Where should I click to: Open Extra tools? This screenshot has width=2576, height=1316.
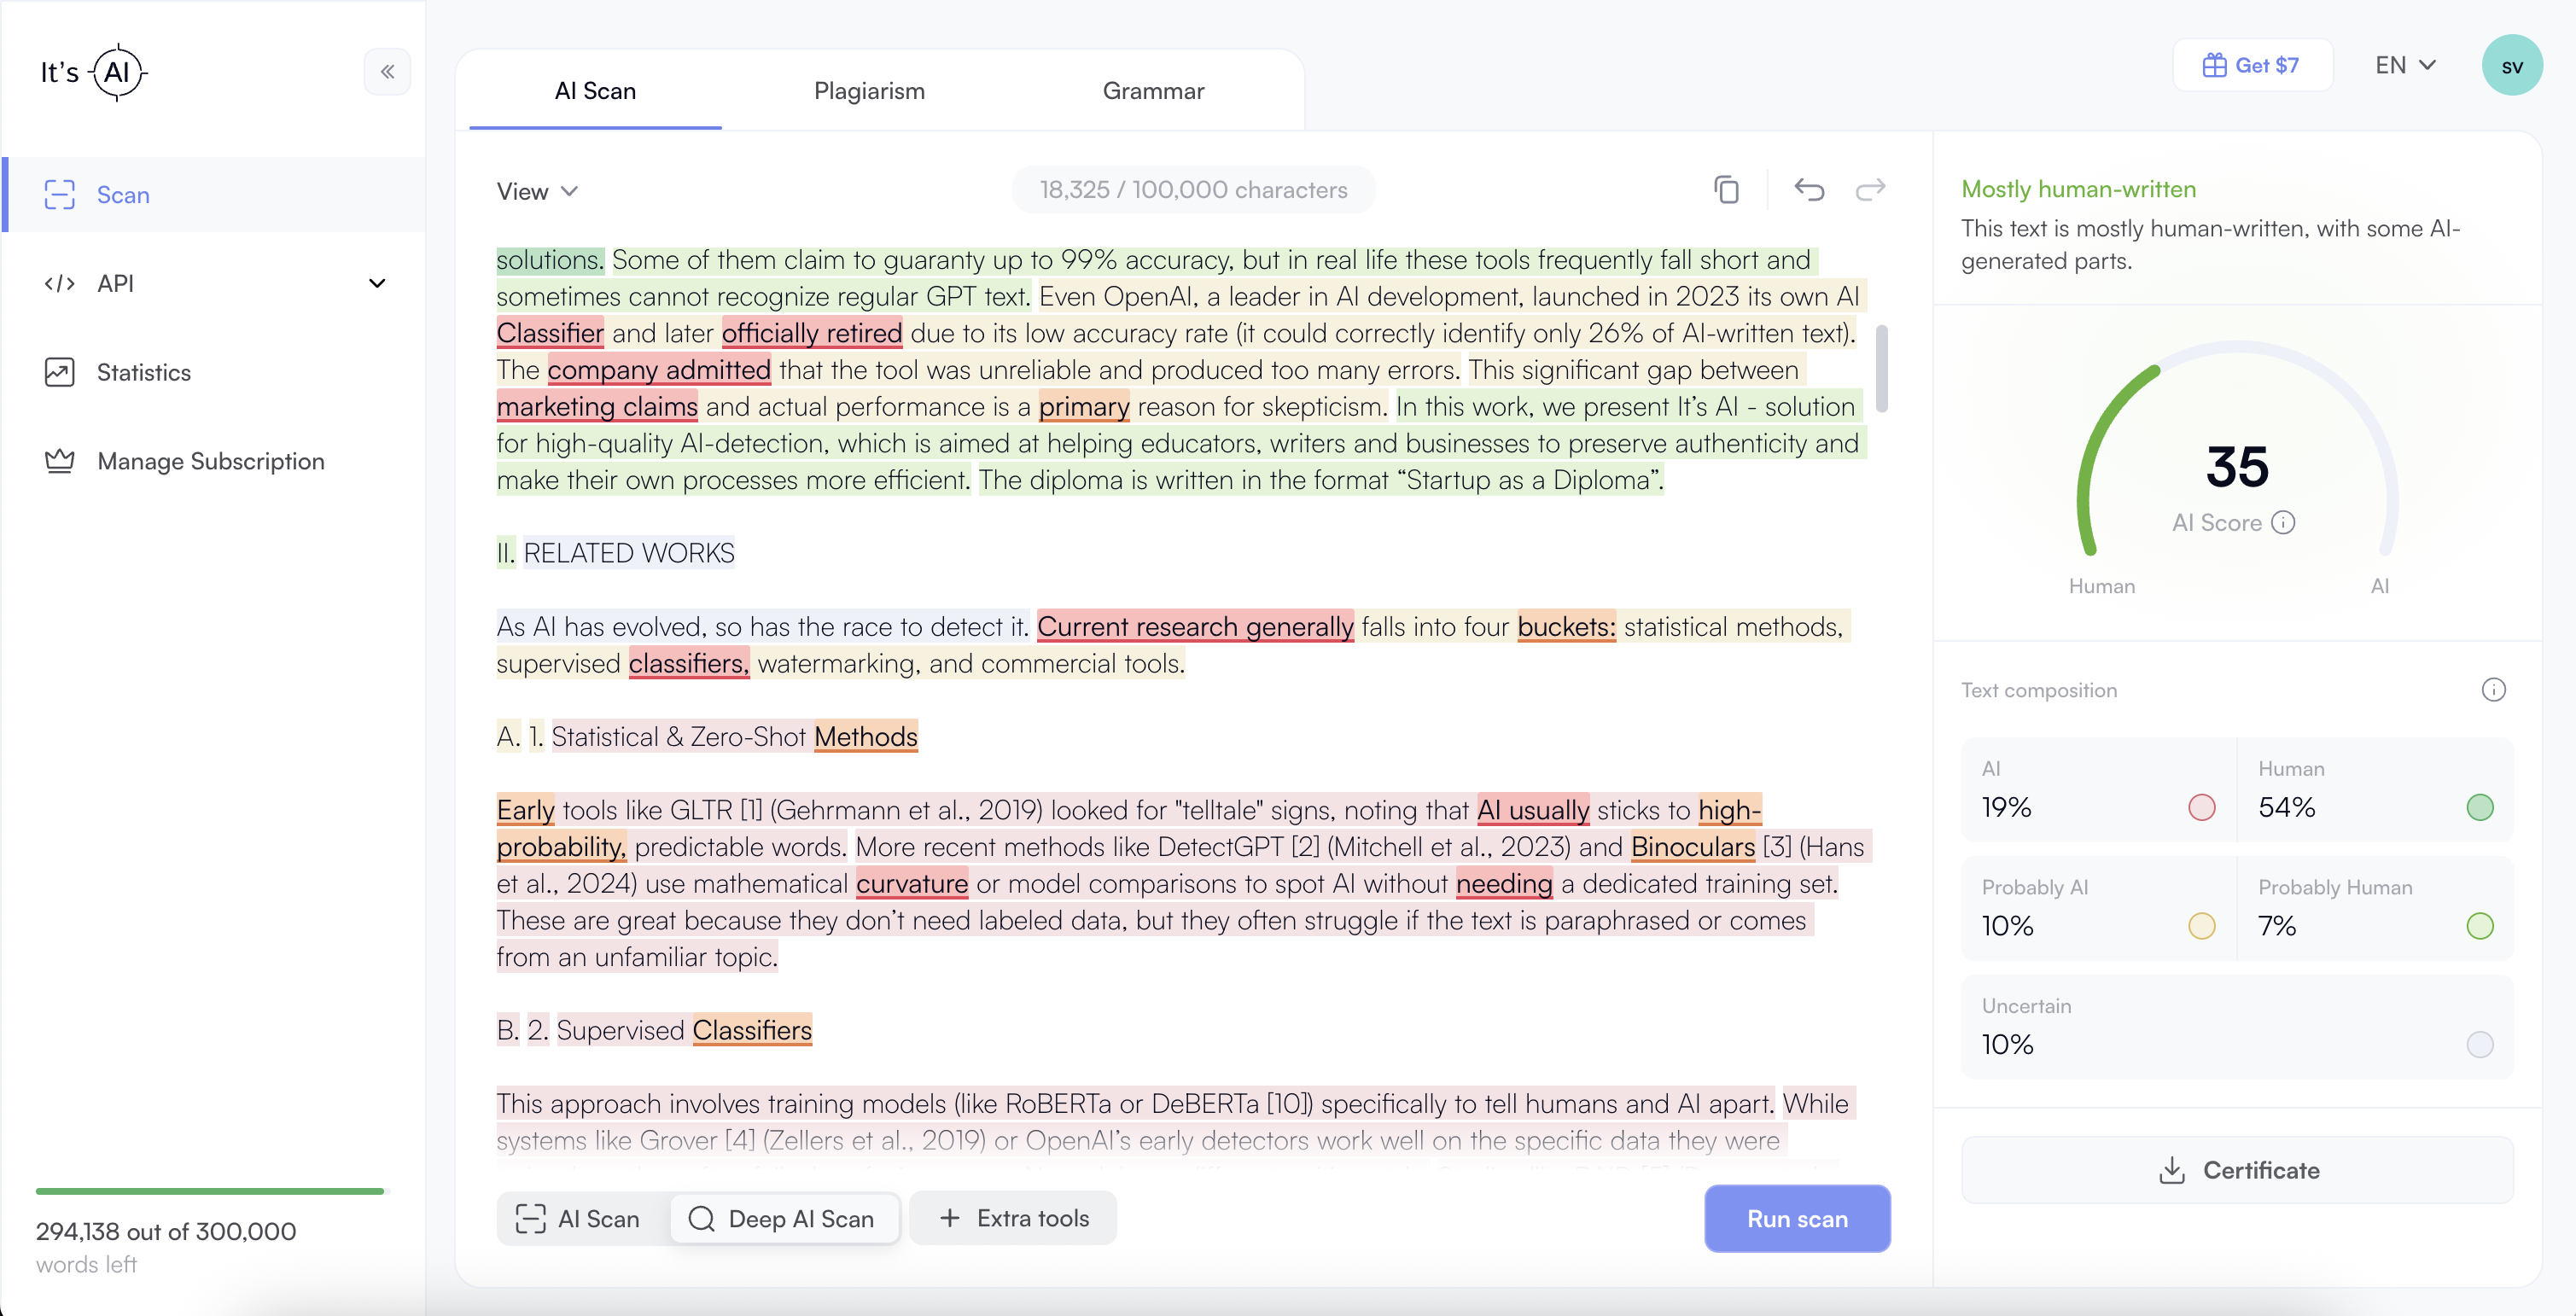tap(1013, 1218)
